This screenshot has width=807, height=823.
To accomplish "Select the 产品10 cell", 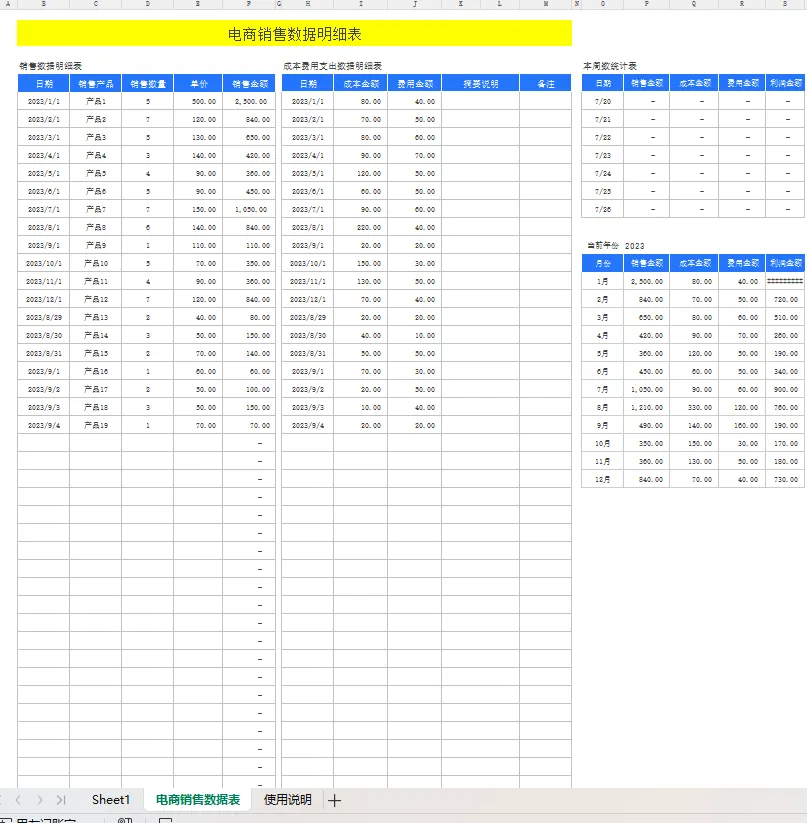I will point(95,263).
